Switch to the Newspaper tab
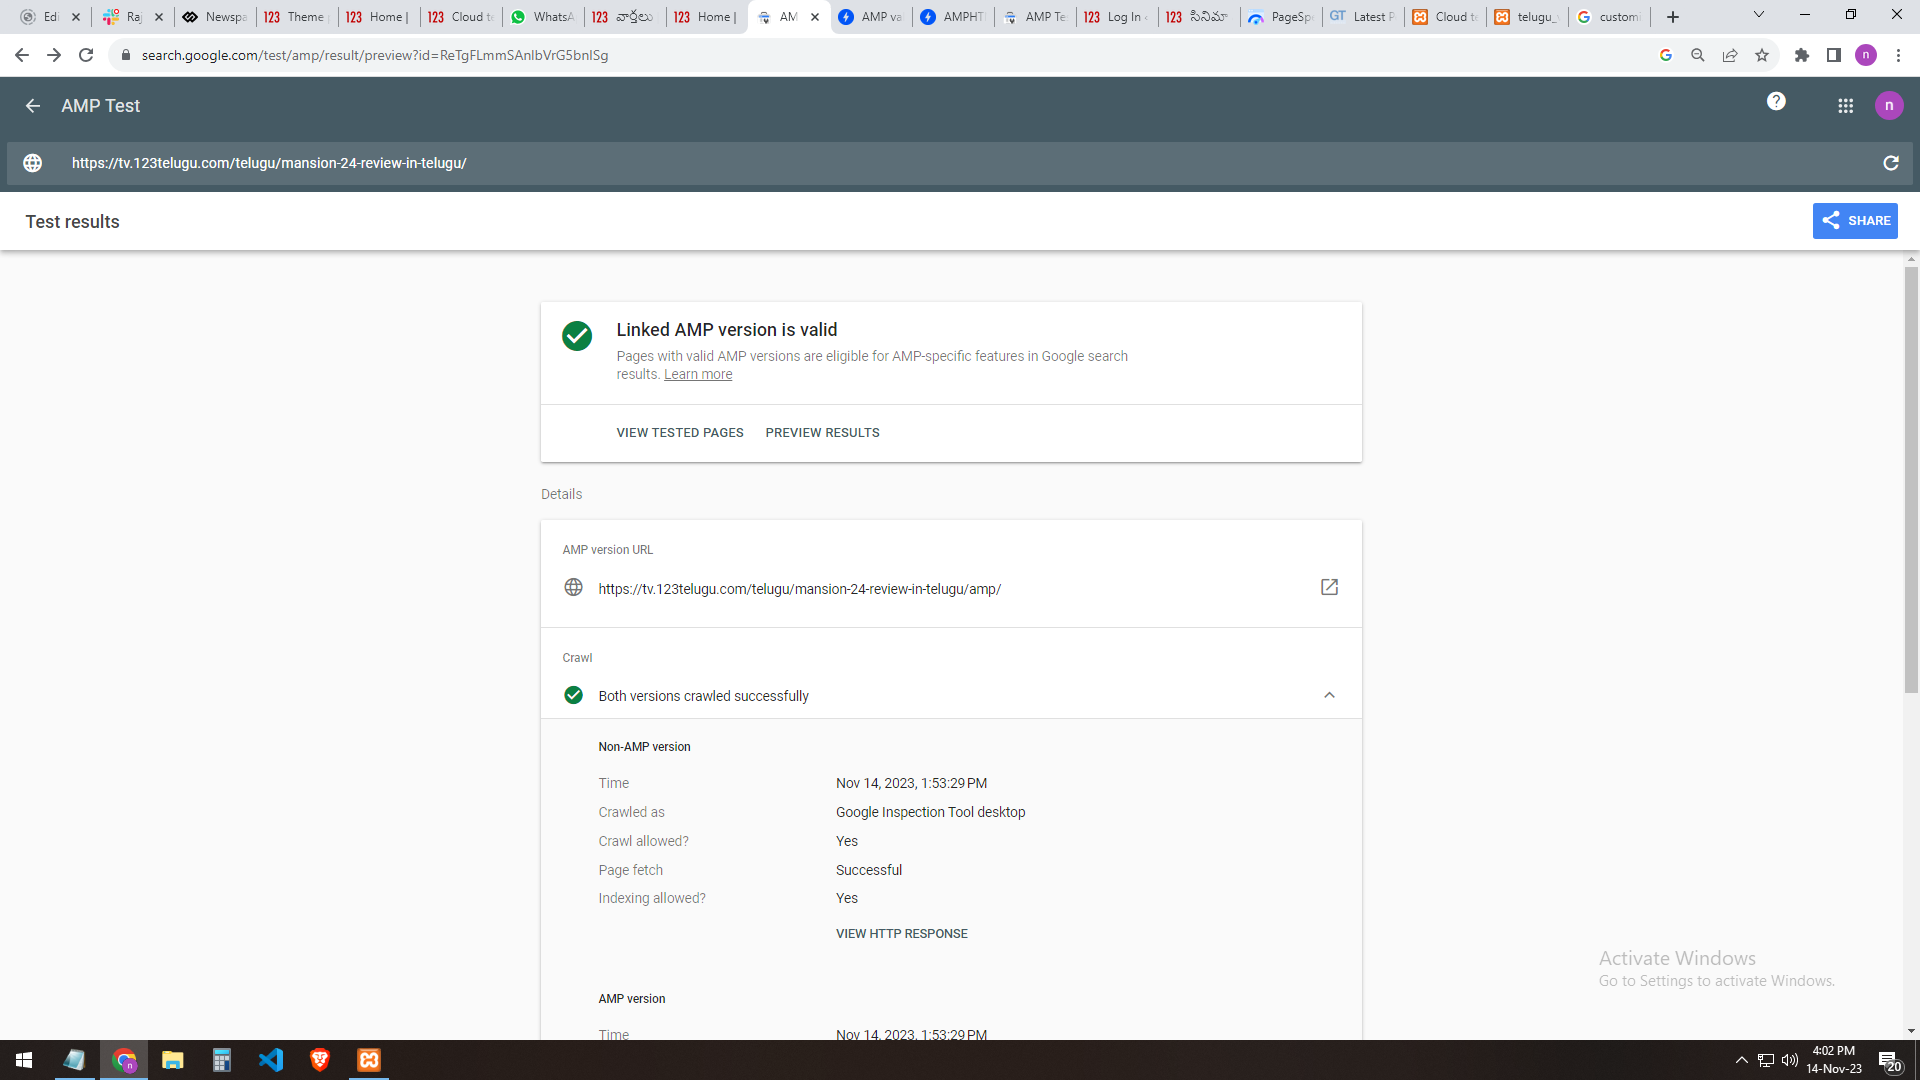This screenshot has width=1920, height=1080. coord(215,17)
